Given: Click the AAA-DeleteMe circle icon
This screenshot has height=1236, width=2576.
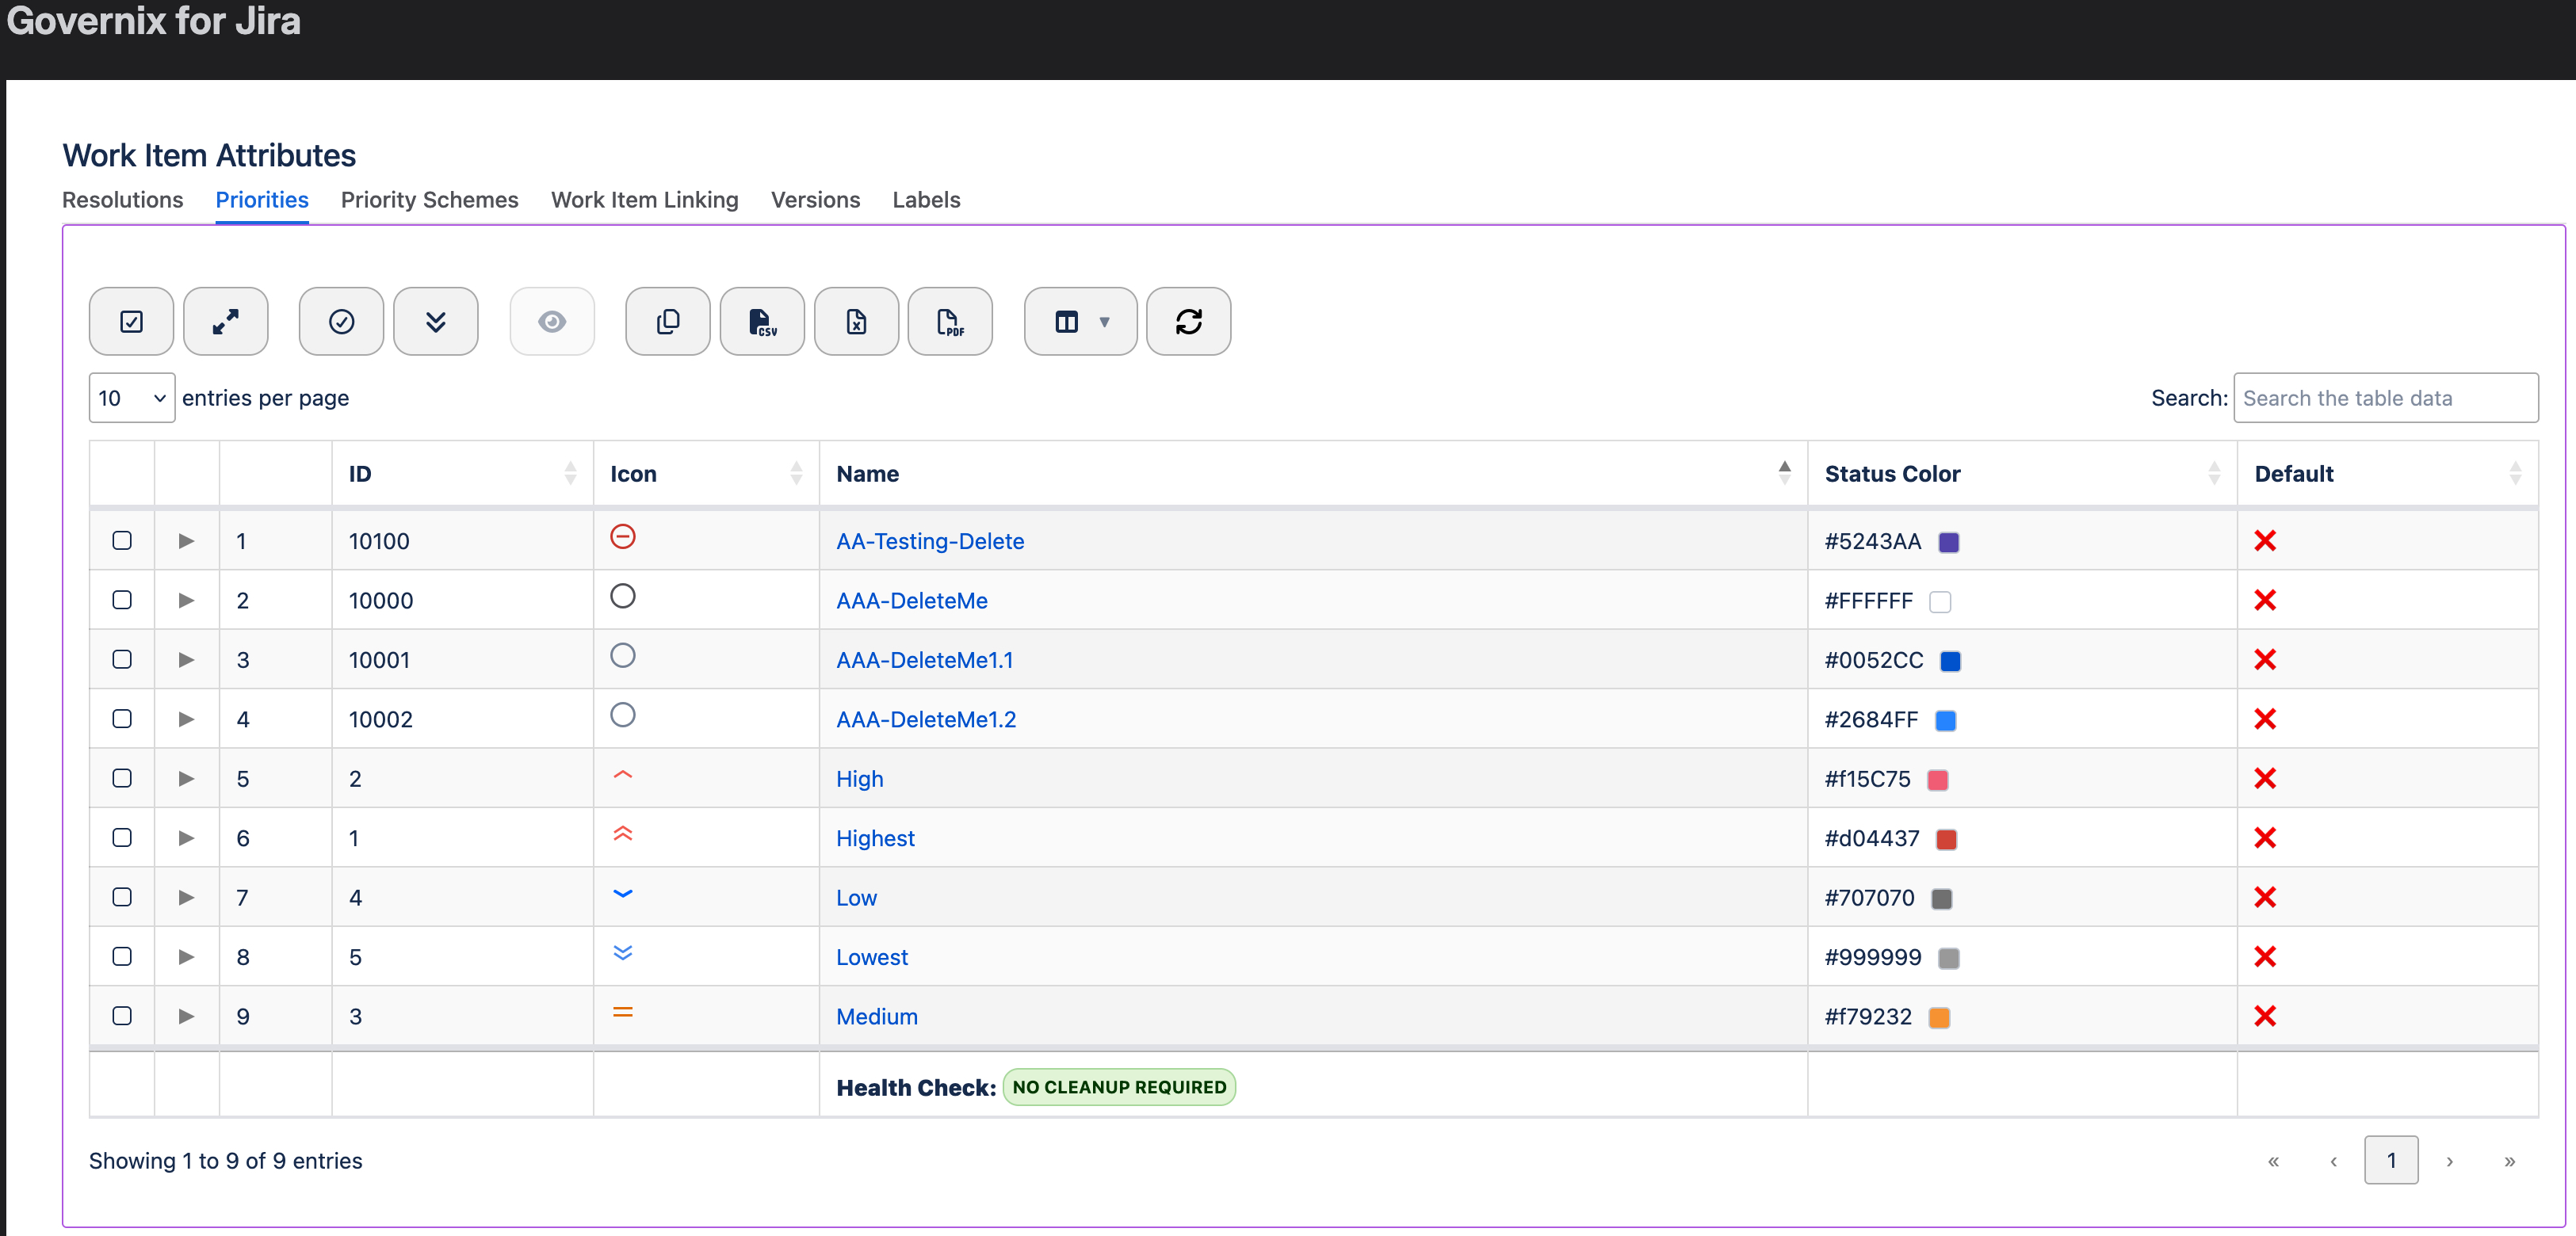Looking at the screenshot, I should point(623,596).
